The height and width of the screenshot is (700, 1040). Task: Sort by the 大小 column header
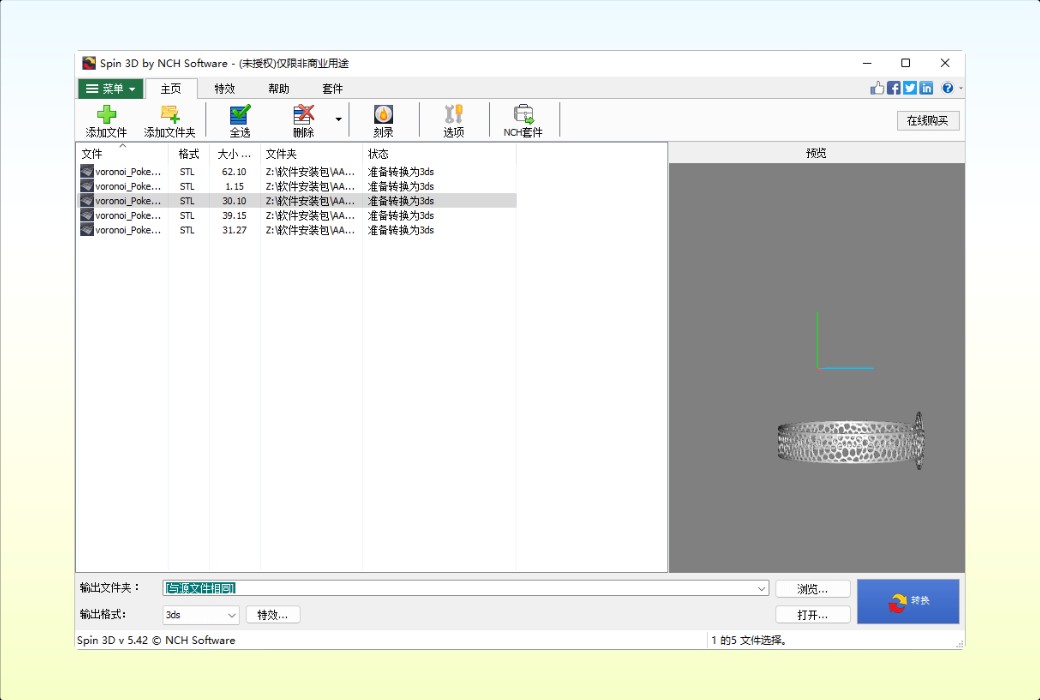235,154
